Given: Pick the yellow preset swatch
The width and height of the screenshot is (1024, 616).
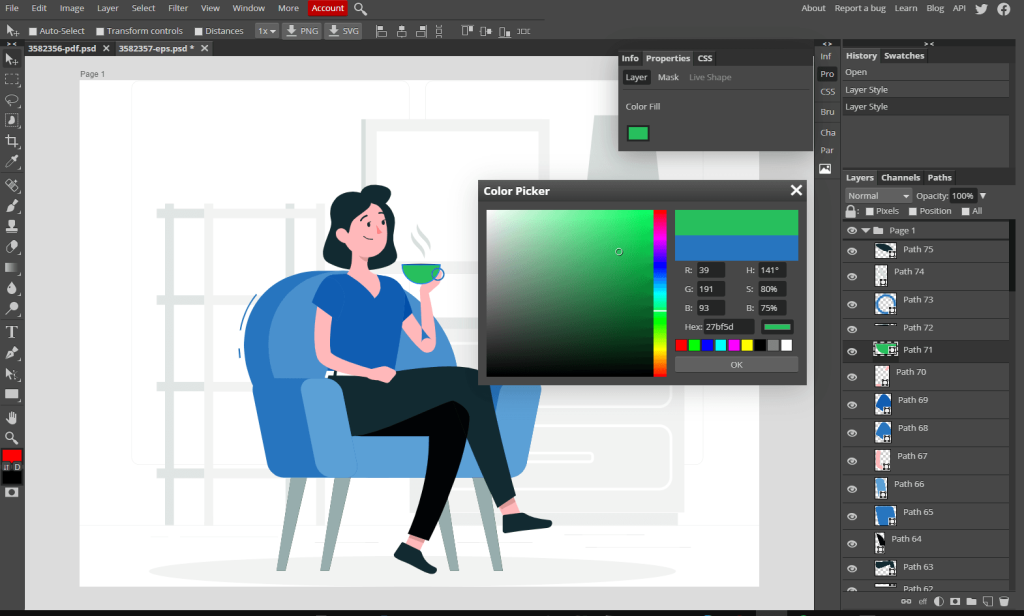Looking at the screenshot, I should point(747,346).
